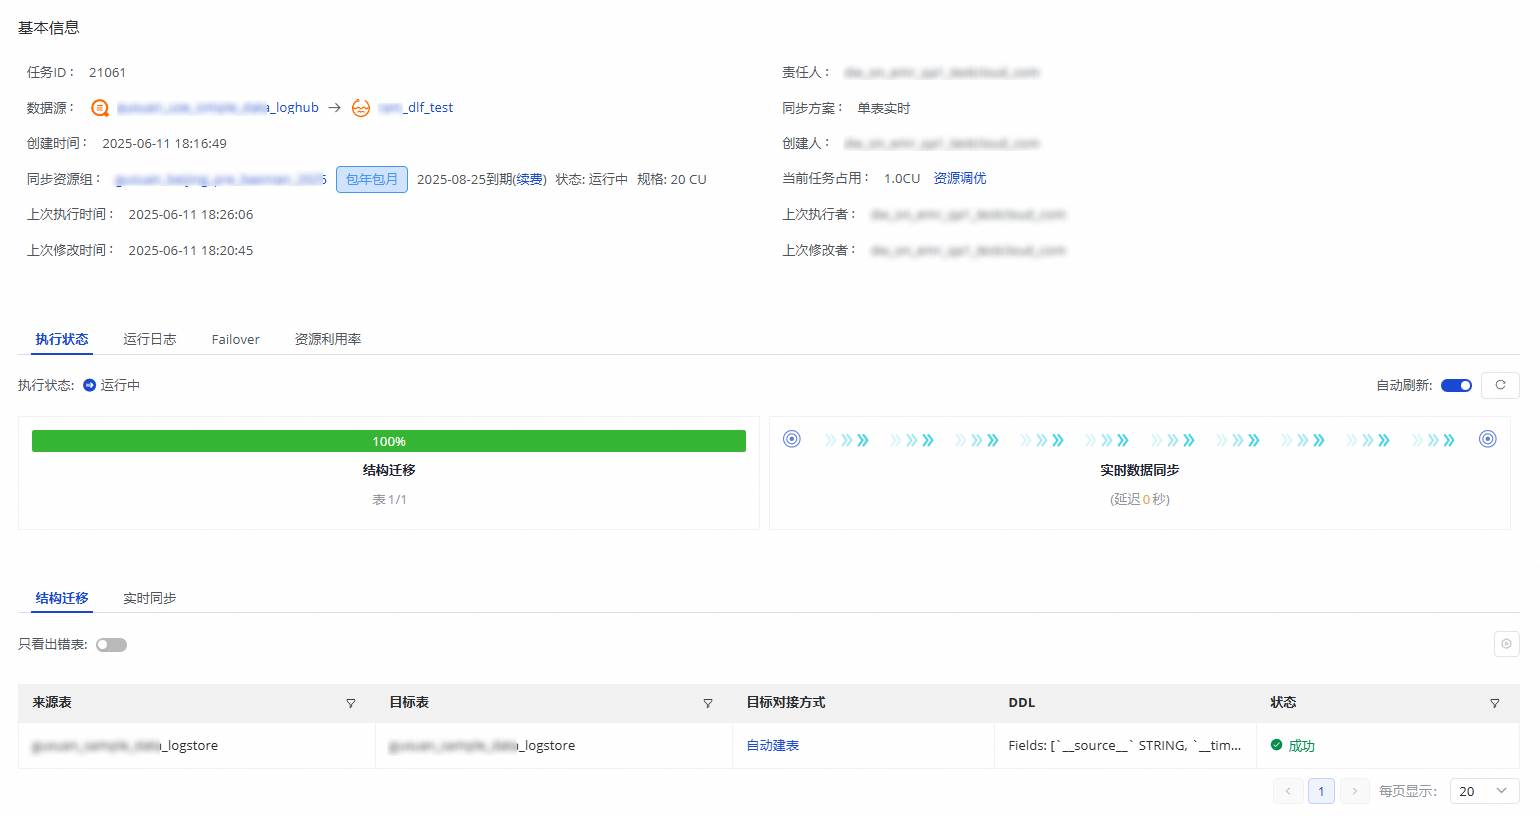Viewport: 1540px width, 816px height.
Task: Click the Loghub data source icon
Action: [100, 108]
